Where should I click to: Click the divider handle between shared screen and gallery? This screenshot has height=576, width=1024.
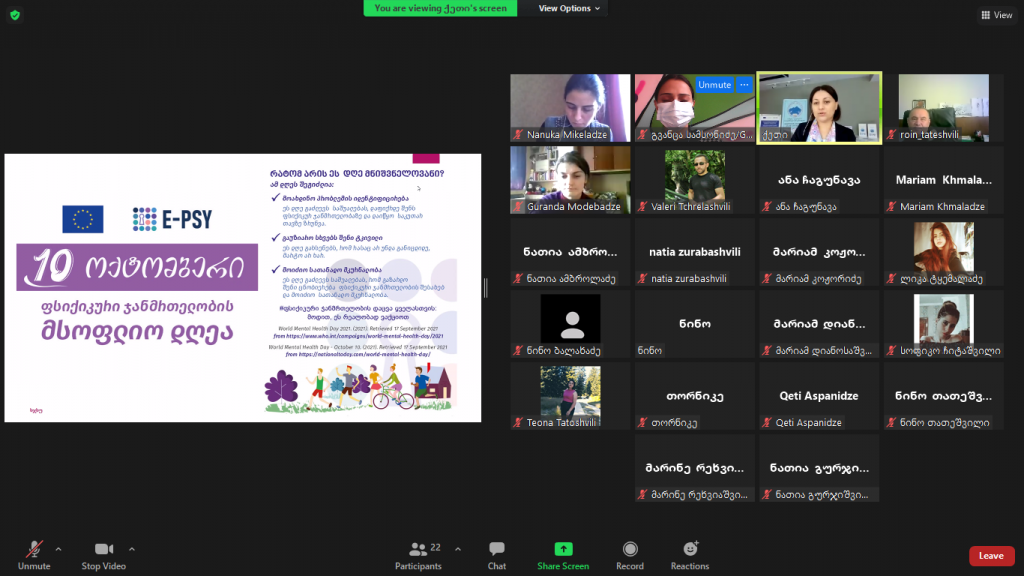pos(485,287)
